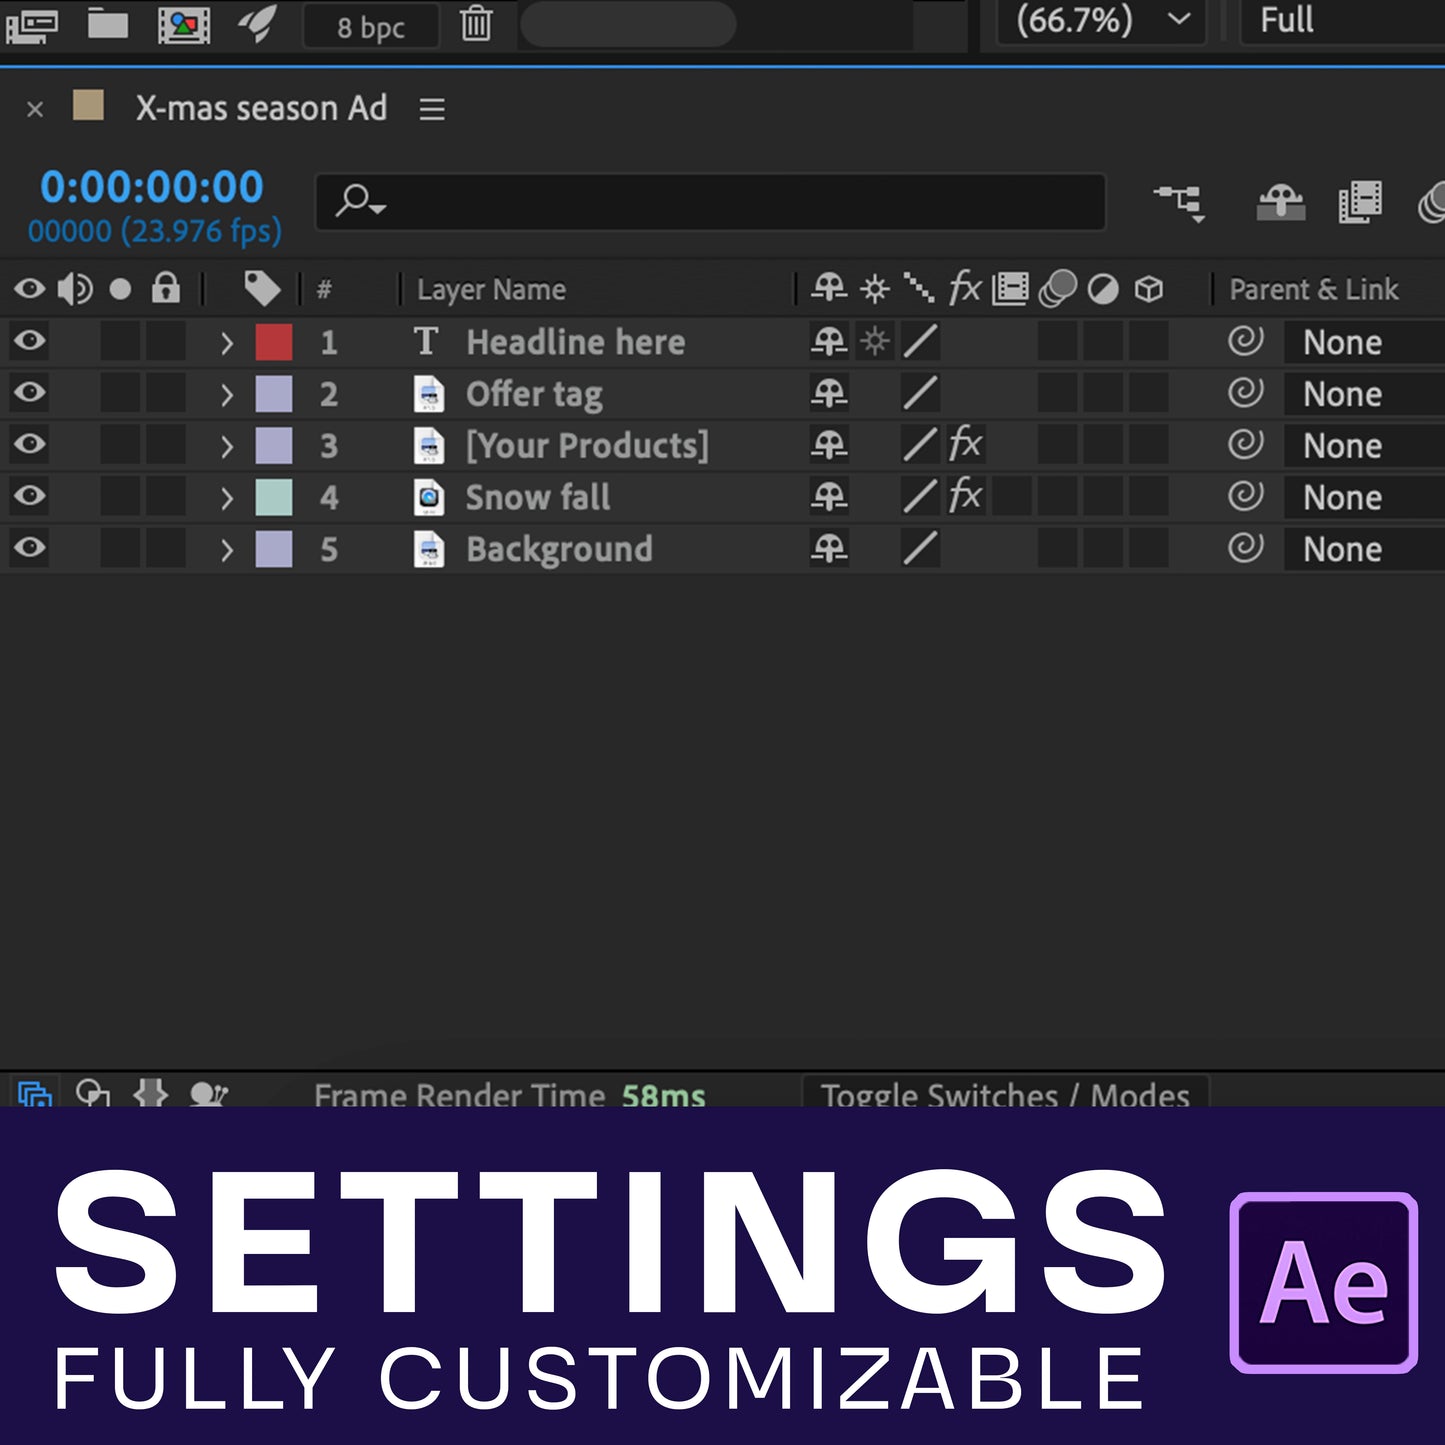Viewport: 1445px width, 1445px height.
Task: Hide the Background layer using its eye icon
Action: pos(30,548)
